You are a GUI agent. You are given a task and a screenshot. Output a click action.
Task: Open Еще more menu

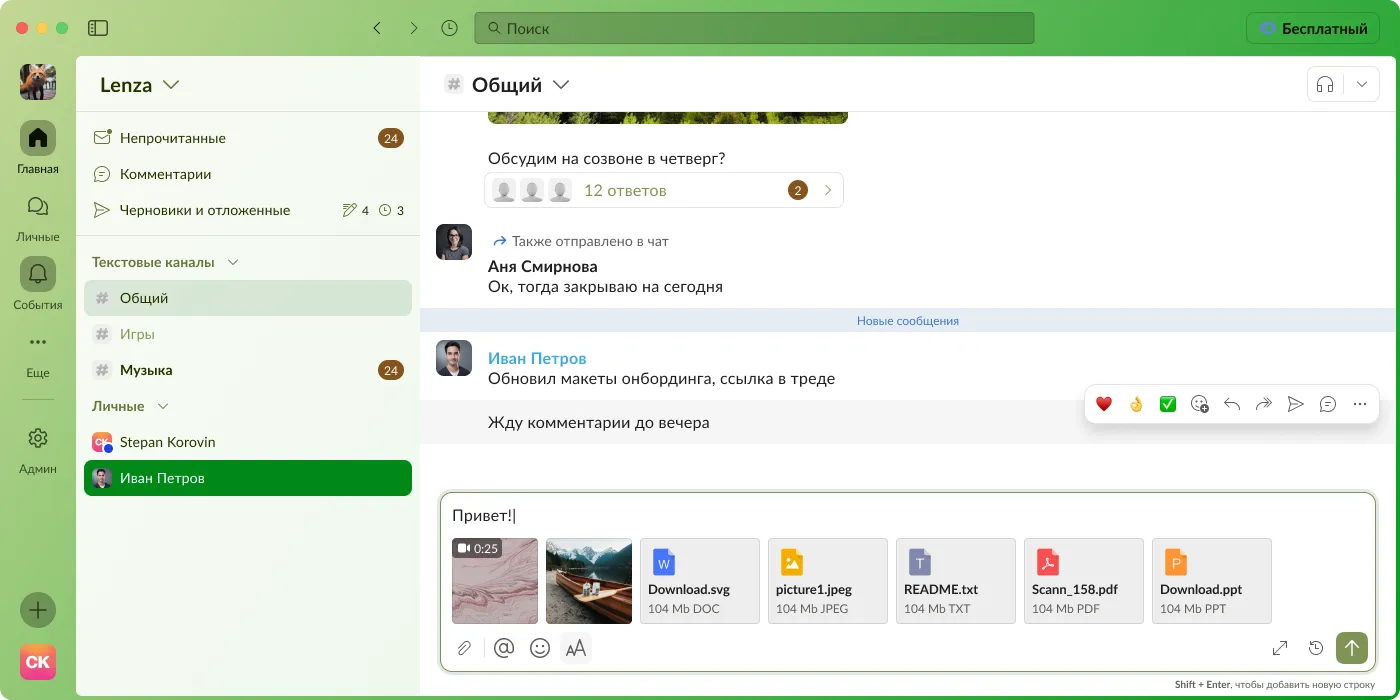pos(38,352)
